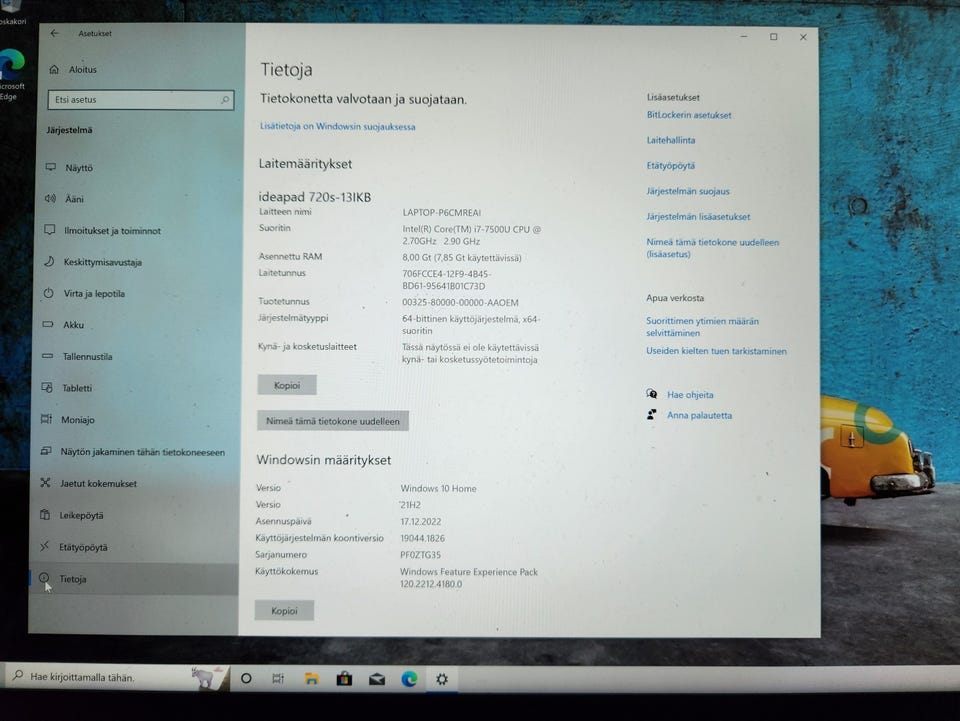
Task: Open Suorittimen ytimien määrän selvittäminen link
Action: (x=702, y=327)
